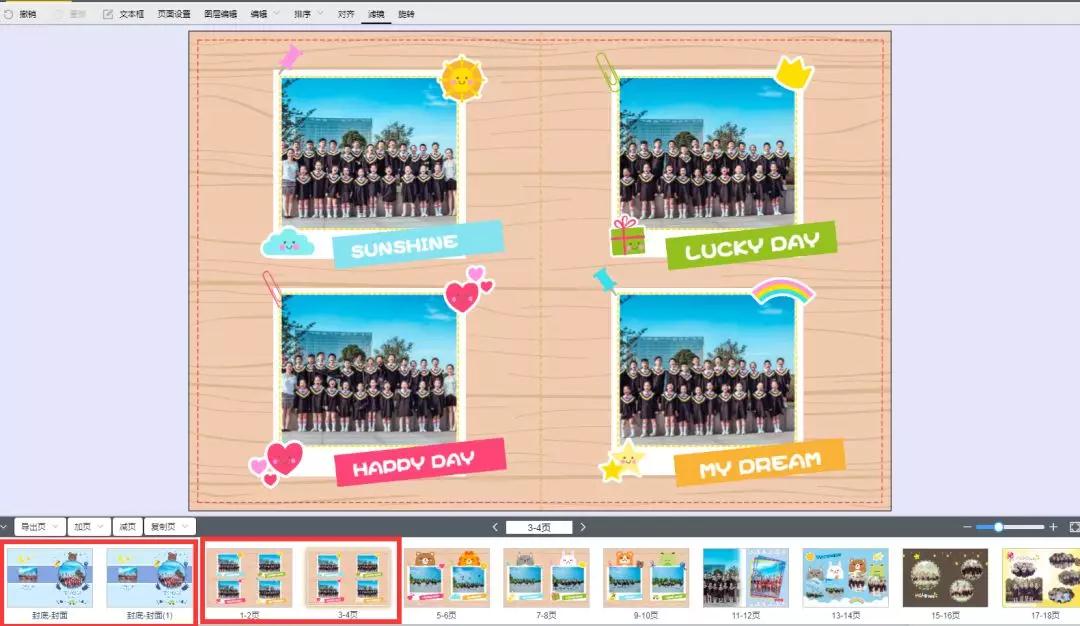Select the teal pushpin sticker
This screenshot has height=626, width=1080.
click(x=605, y=280)
